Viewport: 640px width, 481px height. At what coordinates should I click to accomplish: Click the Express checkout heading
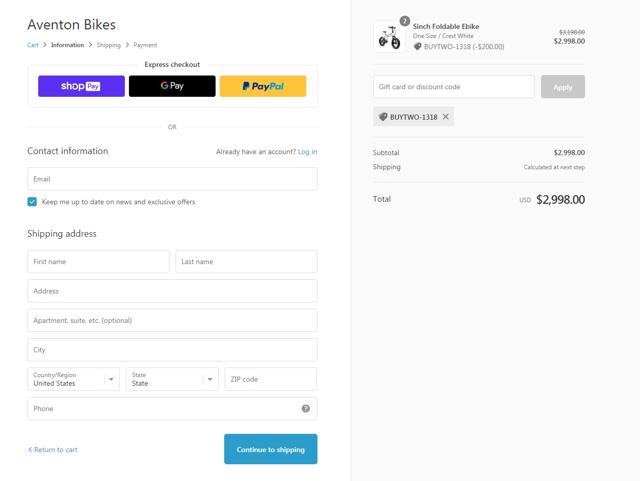pos(172,65)
